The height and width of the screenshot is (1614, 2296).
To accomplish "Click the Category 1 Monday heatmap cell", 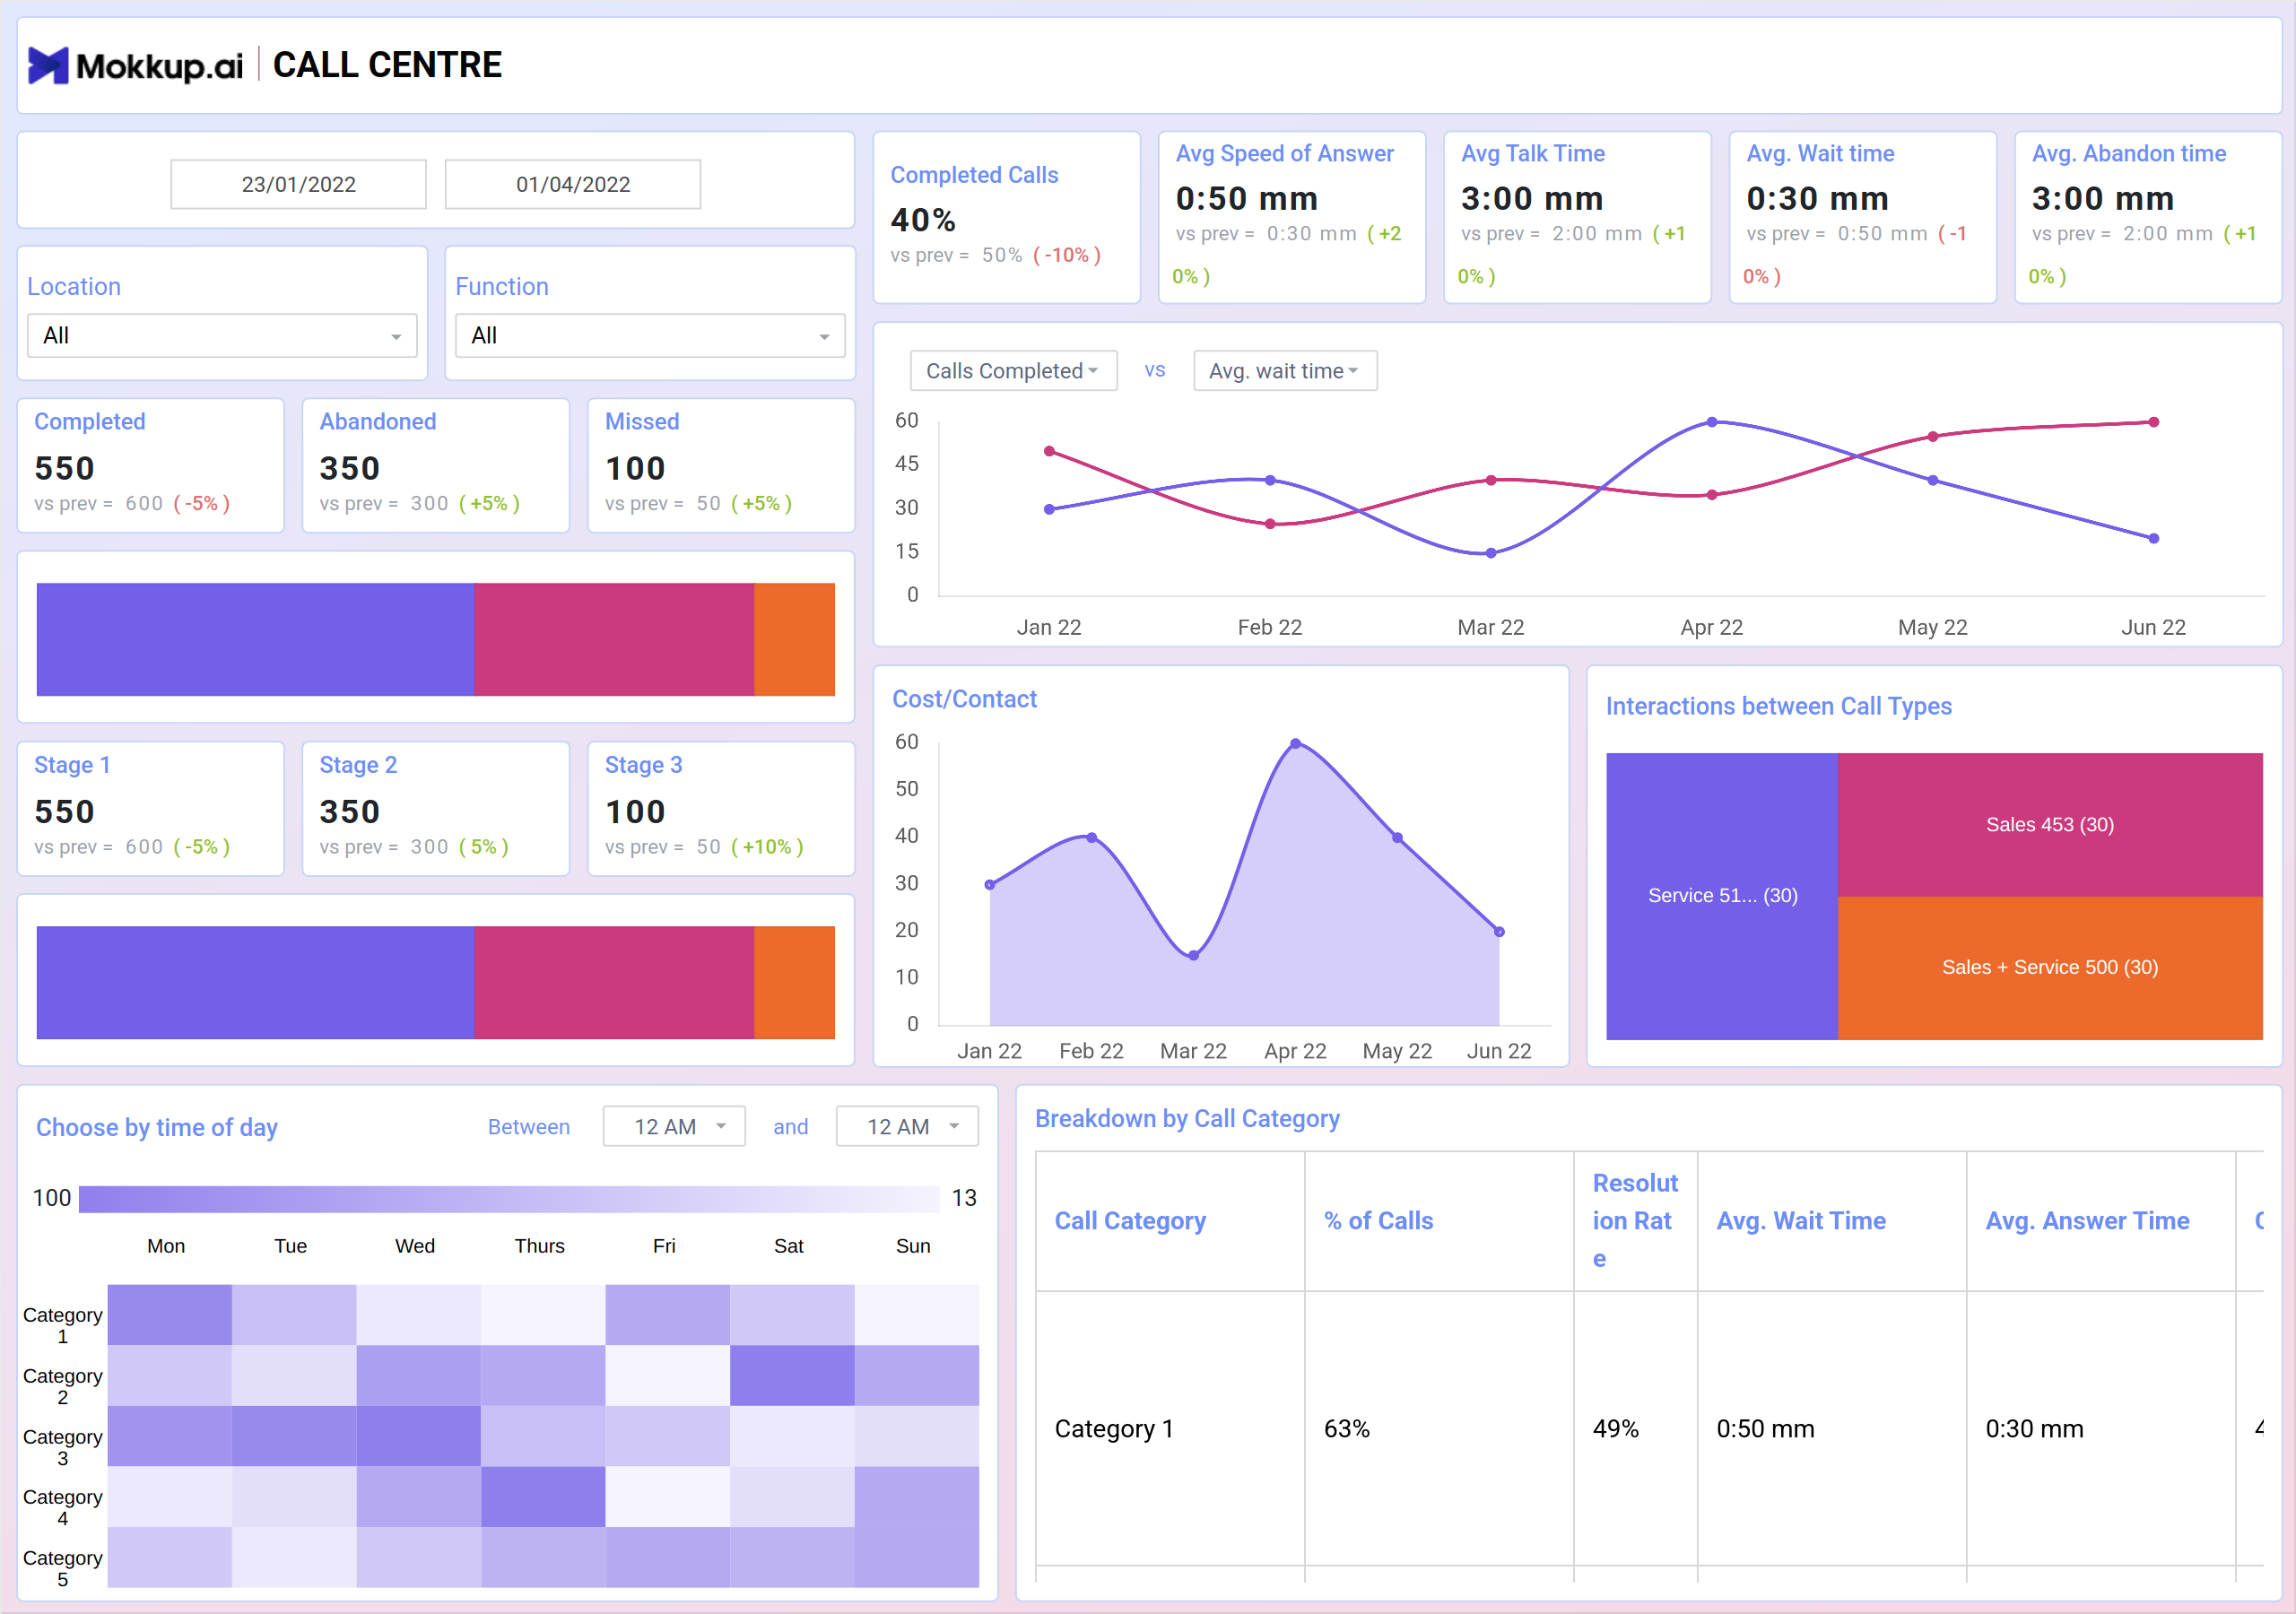I will [x=170, y=1315].
